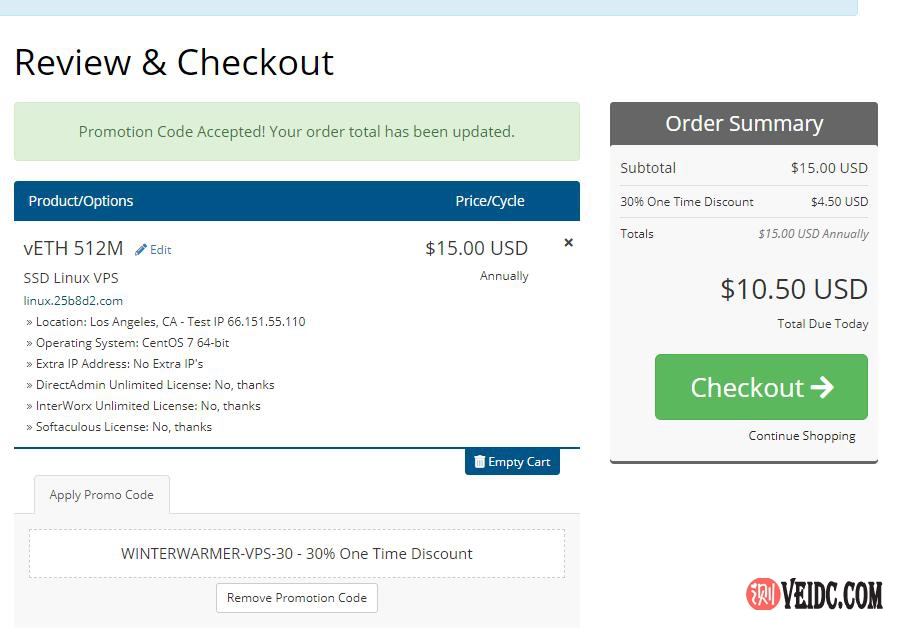This screenshot has width=914, height=640.
Task: Click the Order Summary panel header
Action: [744, 124]
